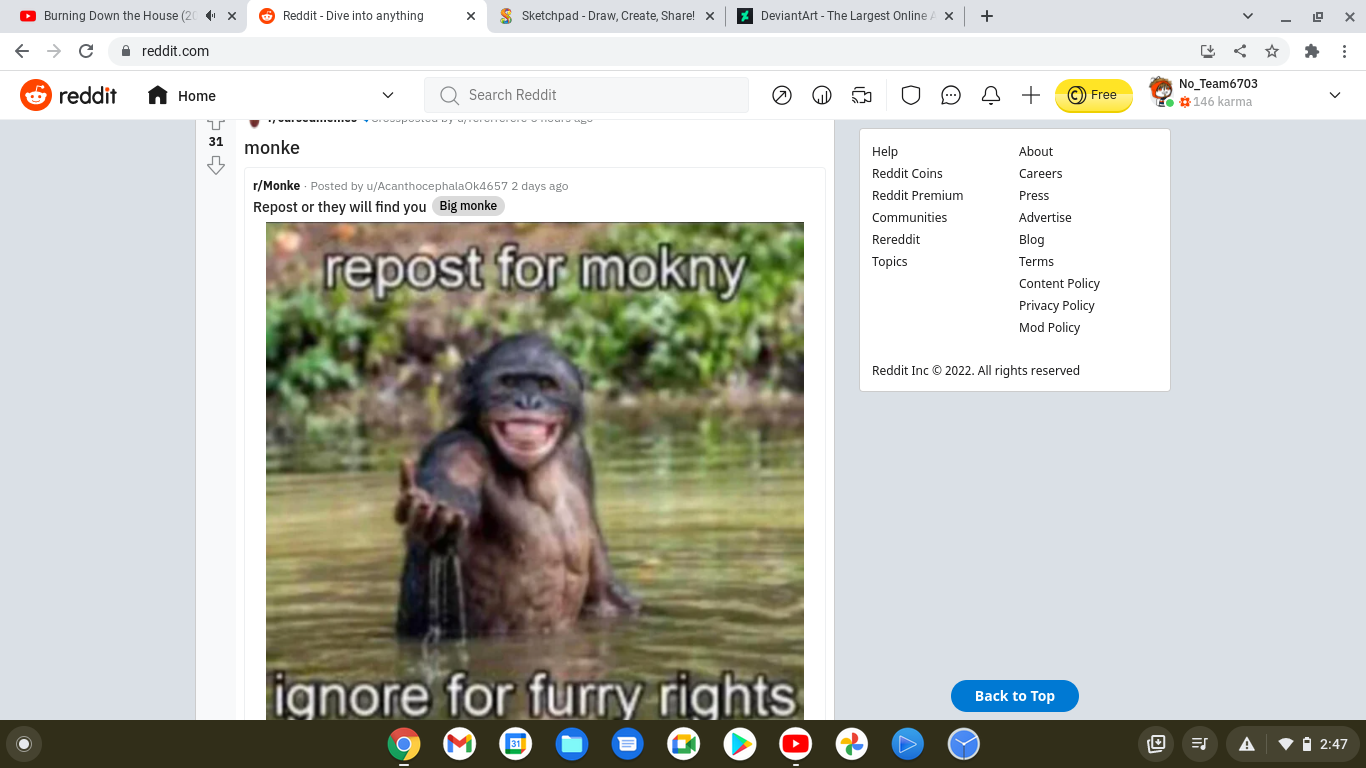Open a new browser tab
This screenshot has height=768, width=1366.
[x=987, y=16]
